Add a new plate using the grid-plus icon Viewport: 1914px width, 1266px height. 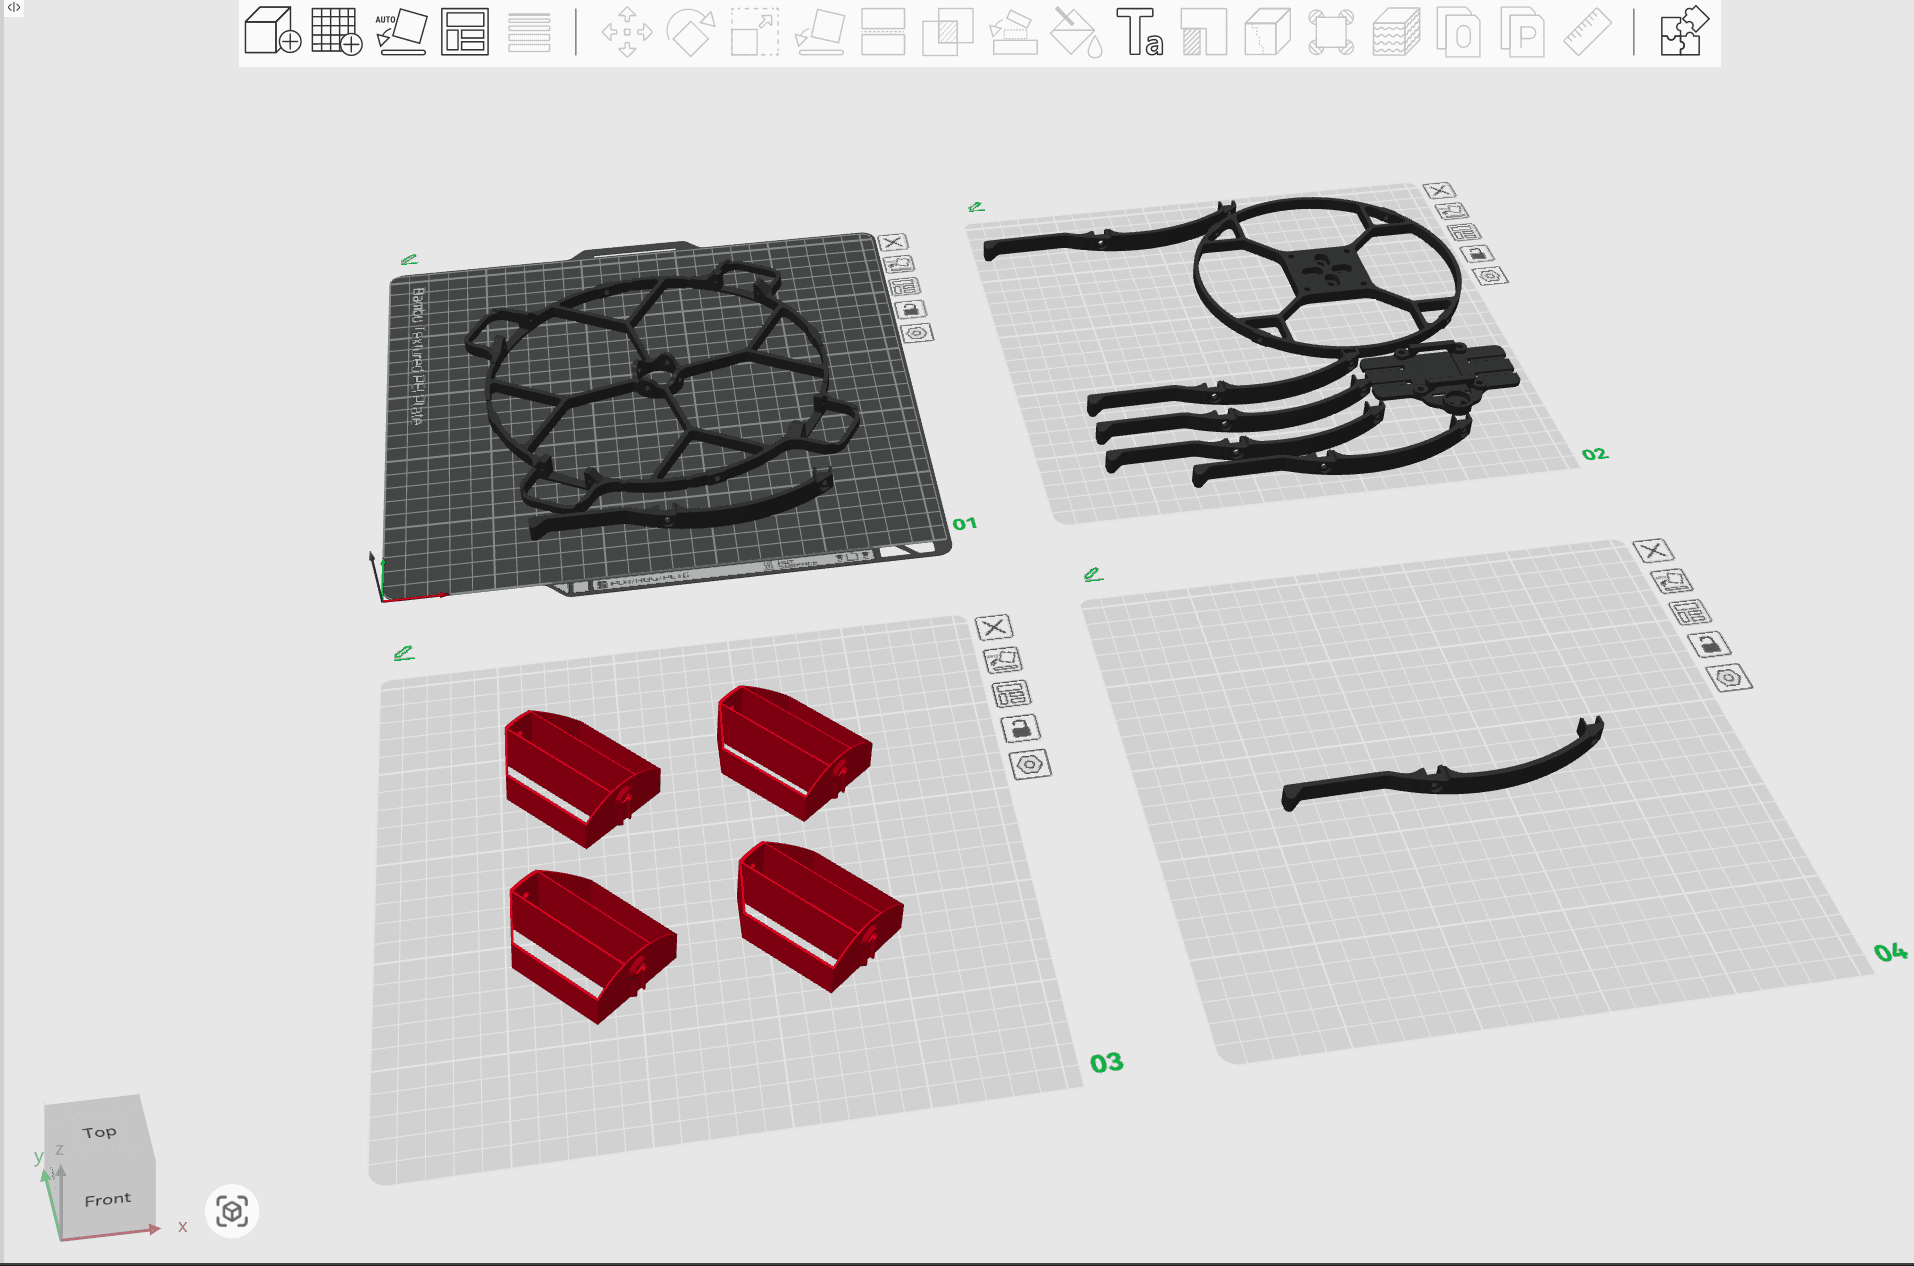(x=336, y=31)
